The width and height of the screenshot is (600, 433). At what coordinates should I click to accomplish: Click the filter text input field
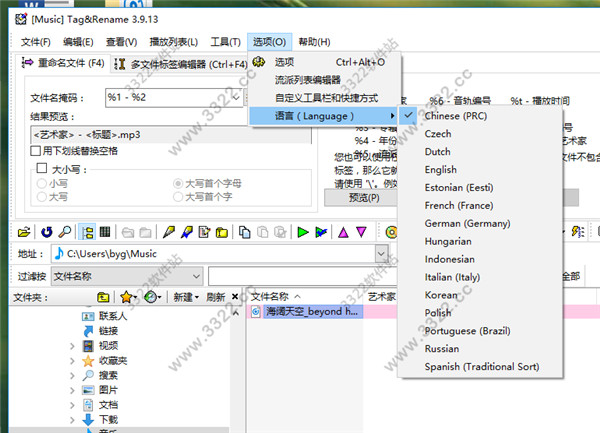(x=302, y=276)
